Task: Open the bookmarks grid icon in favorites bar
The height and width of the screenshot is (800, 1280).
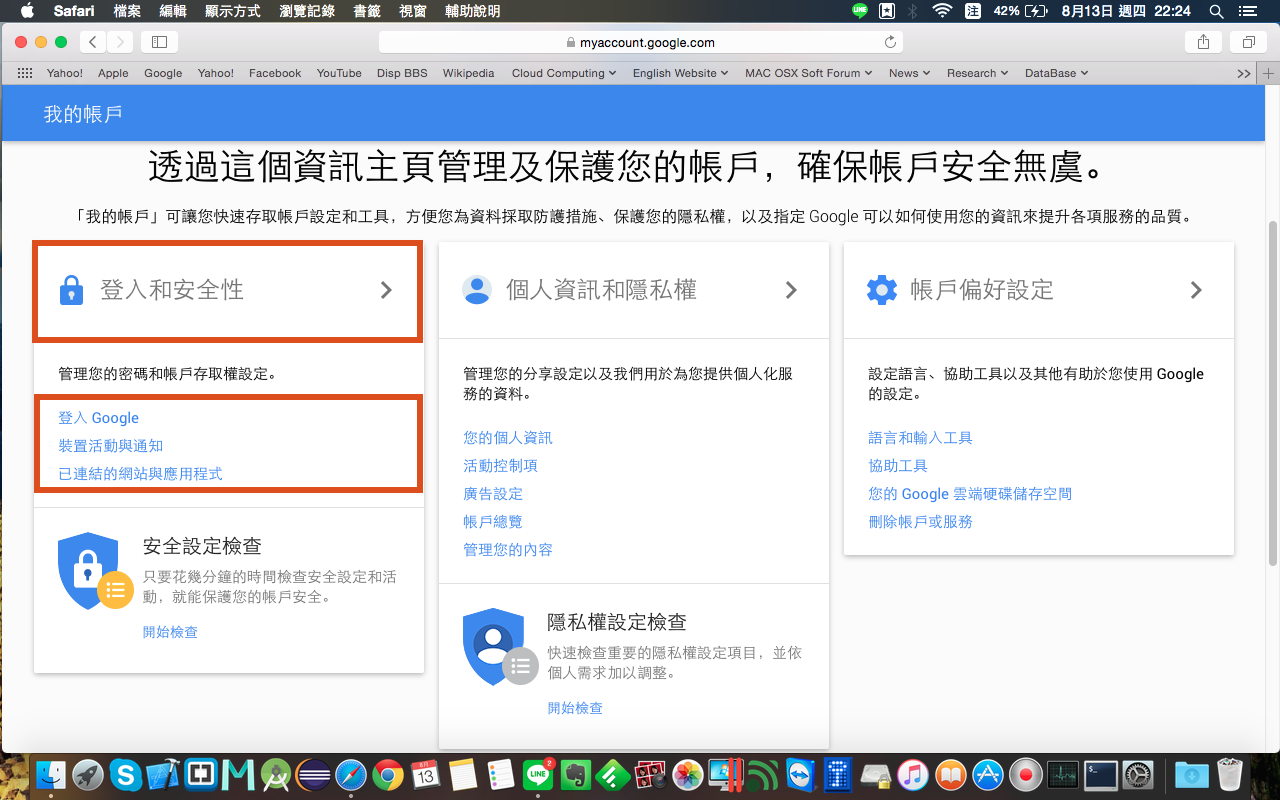Action: click(x=25, y=73)
